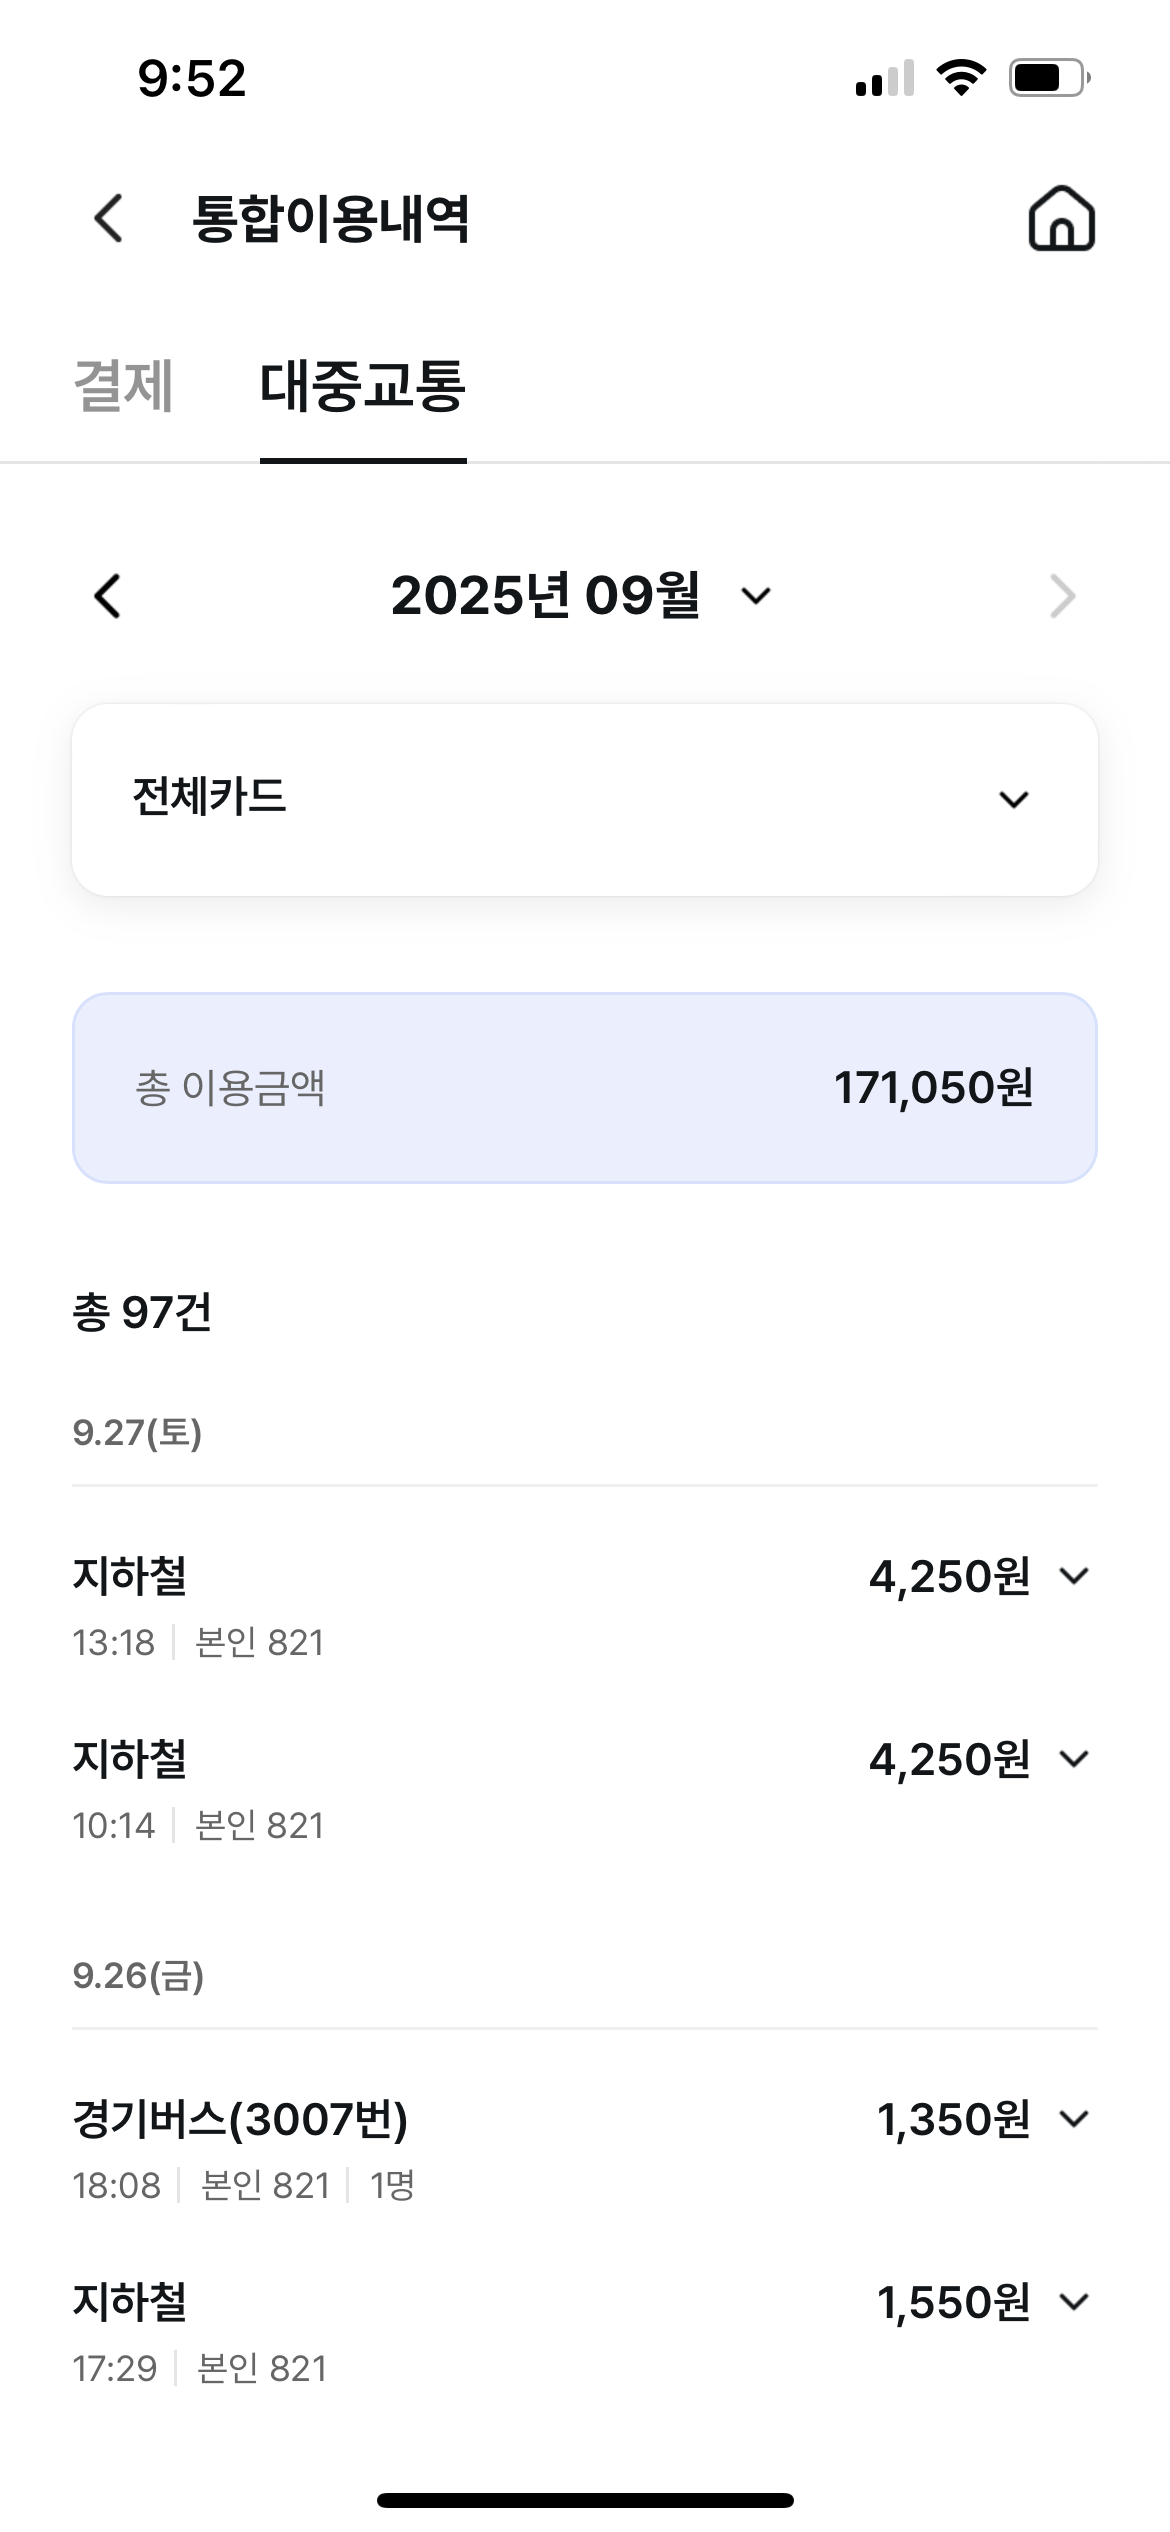Expand the 17:29 지하철 1,550원 entry
1170x2532 pixels.
click(1074, 2301)
